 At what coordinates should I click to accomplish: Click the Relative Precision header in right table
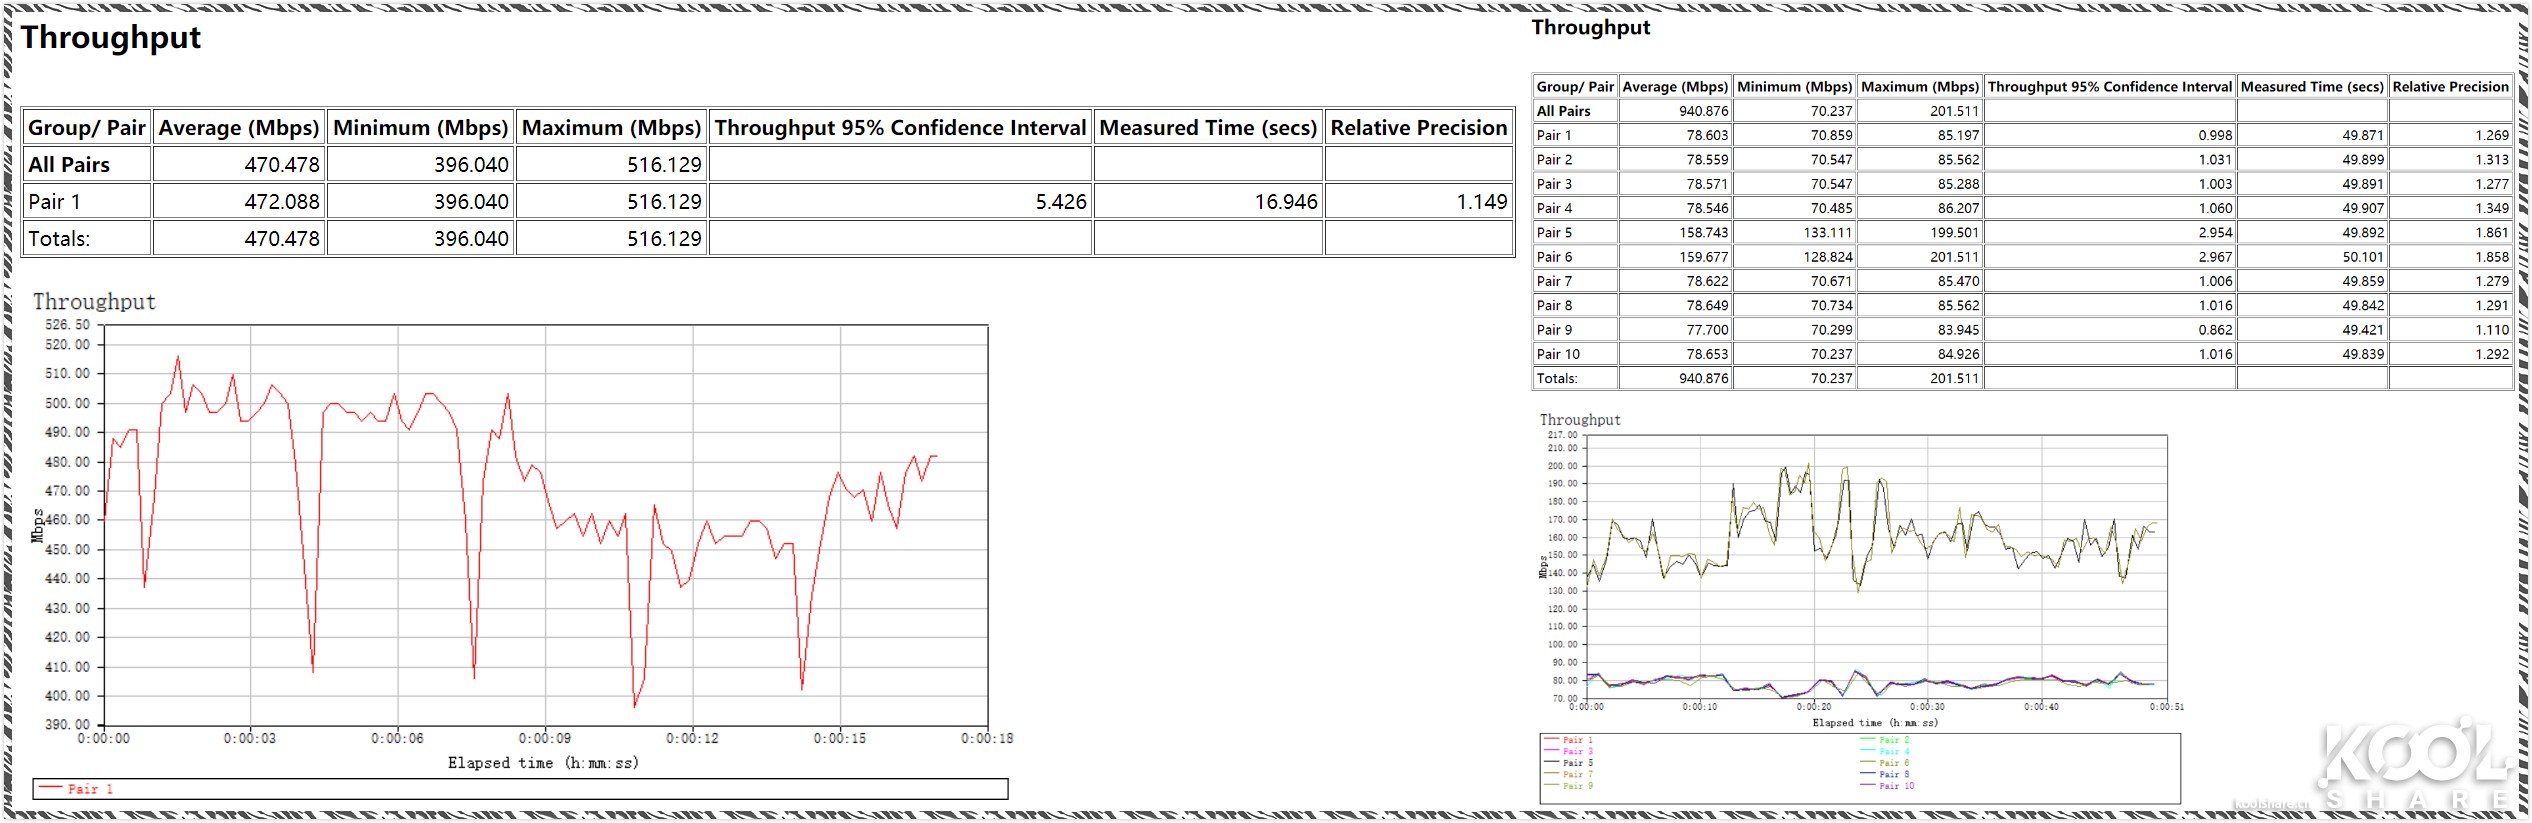[x=2450, y=87]
